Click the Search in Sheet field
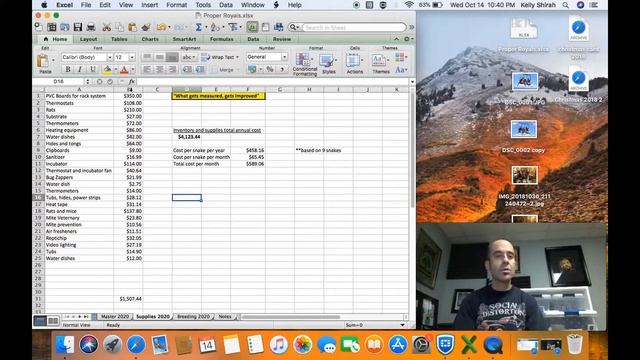The height and width of the screenshot is (360, 640). (354, 27)
